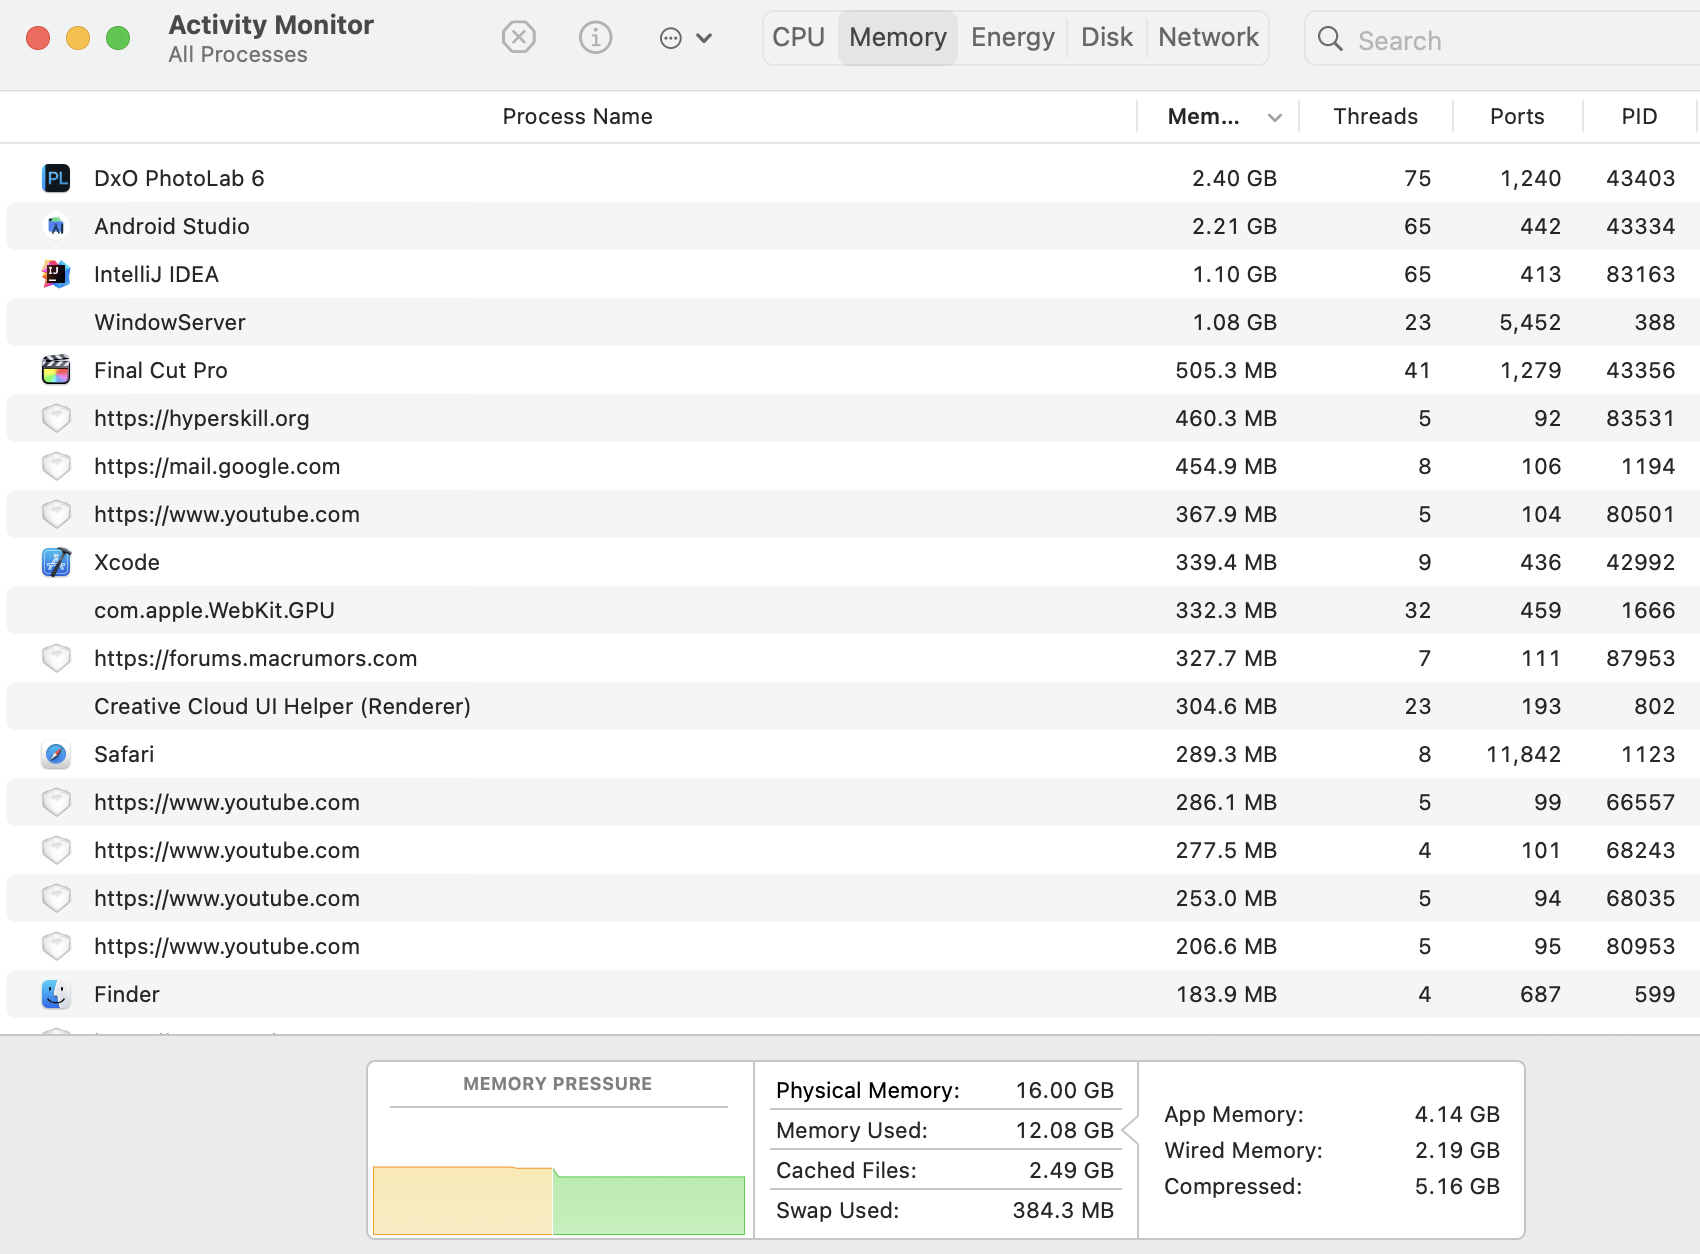Screen dimensions: 1700x1254
Task: Click the 11,842 ports value for Safari
Action: pos(1524,754)
